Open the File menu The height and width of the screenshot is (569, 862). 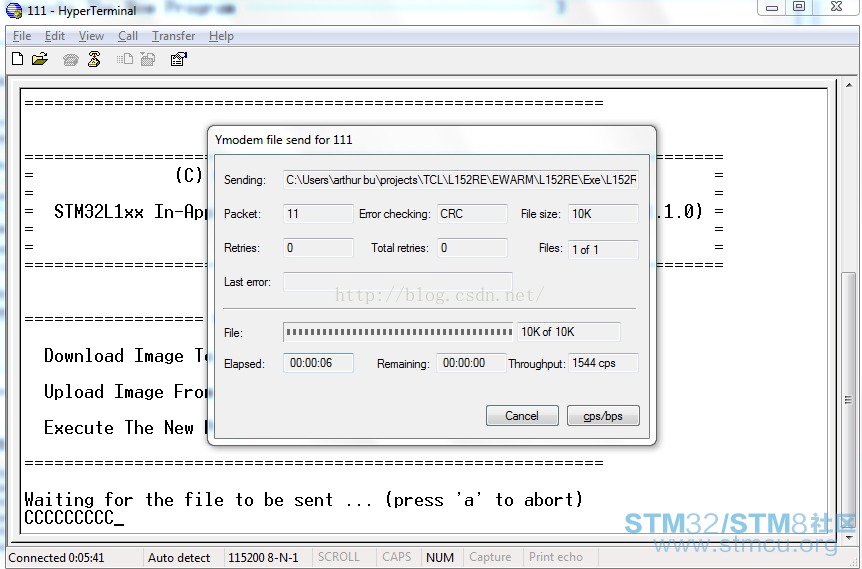[x=22, y=36]
